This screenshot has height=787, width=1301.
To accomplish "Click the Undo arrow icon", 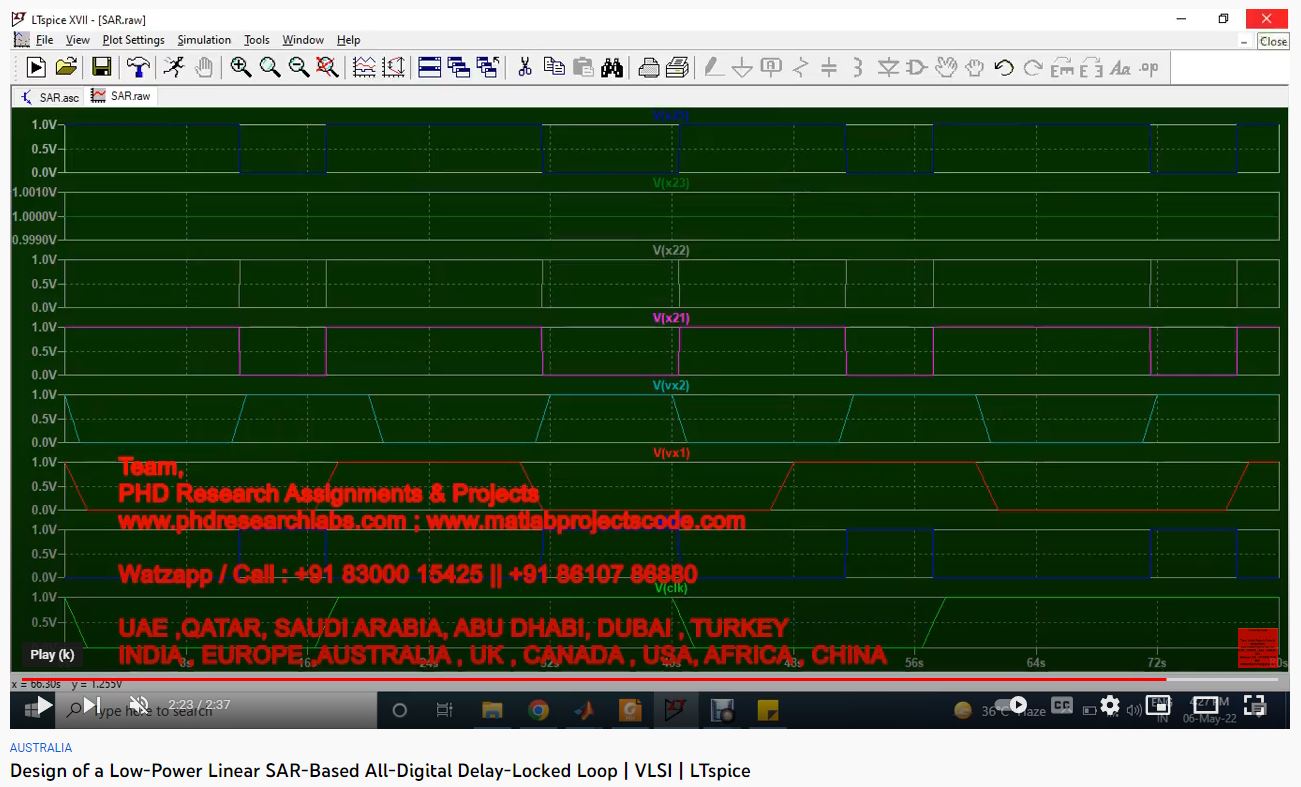I will pyautogui.click(x=1004, y=67).
